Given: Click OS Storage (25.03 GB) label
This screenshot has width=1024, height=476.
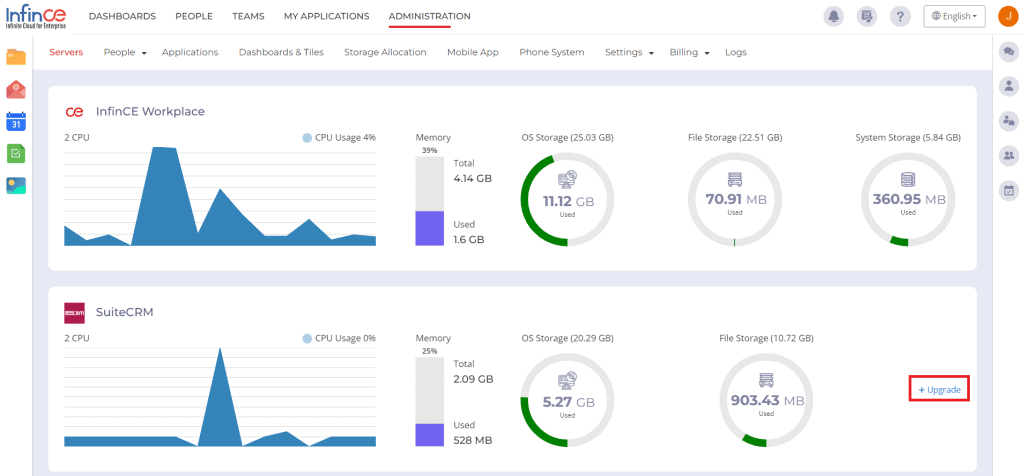Looking at the screenshot, I should click(568, 138).
